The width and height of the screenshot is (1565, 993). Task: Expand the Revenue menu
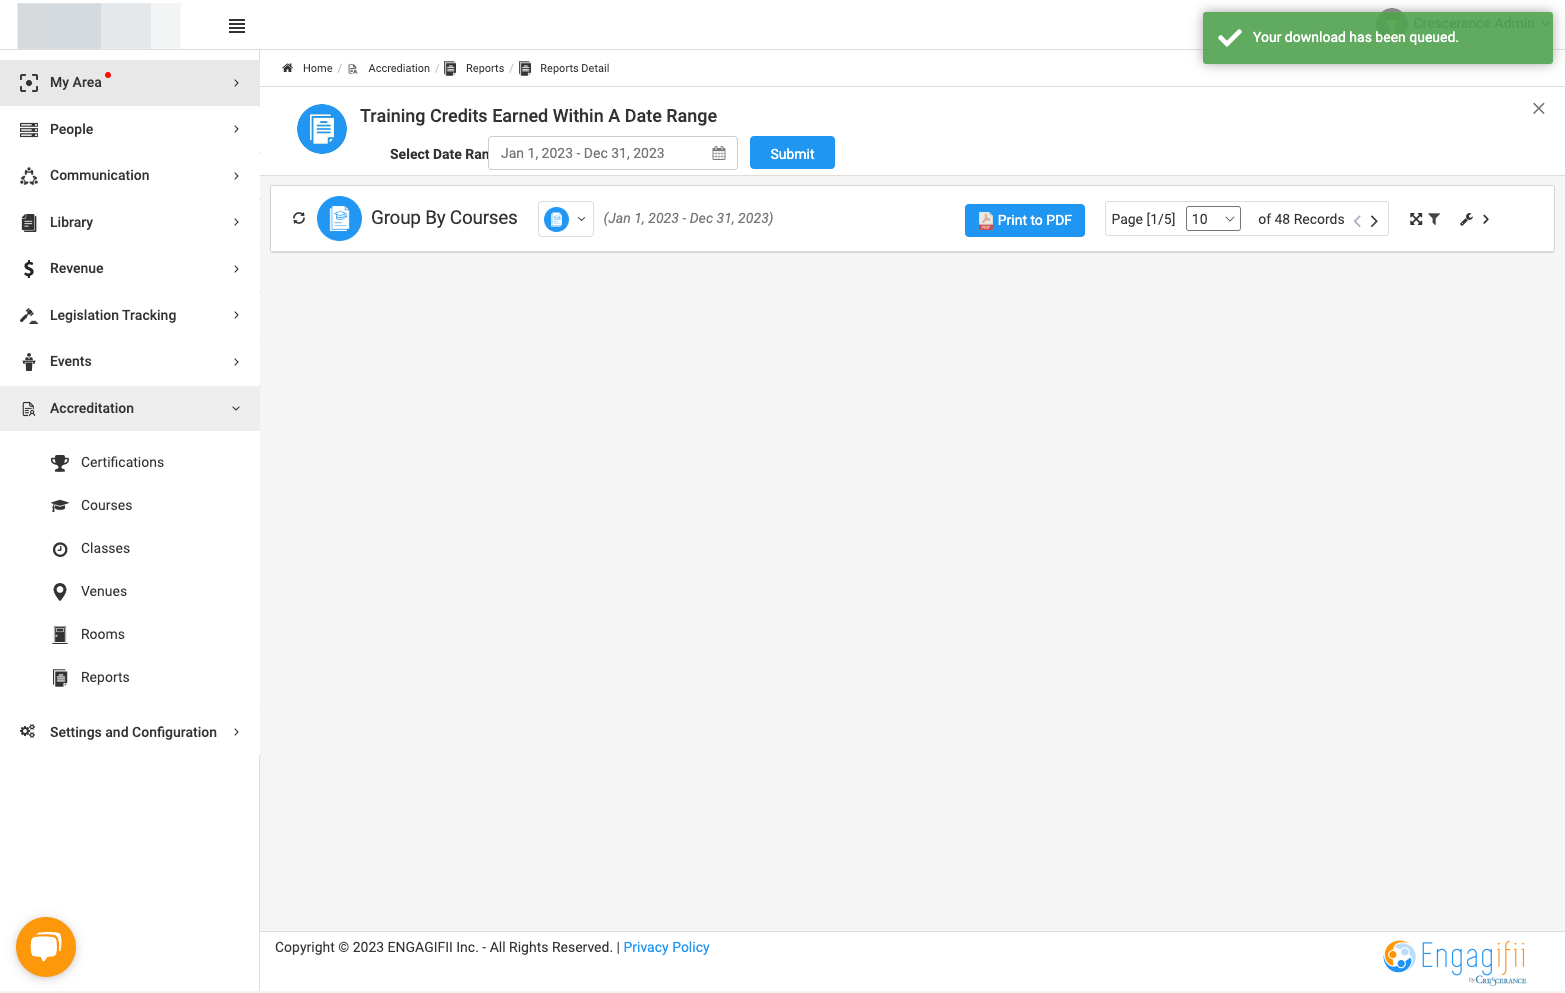(130, 268)
